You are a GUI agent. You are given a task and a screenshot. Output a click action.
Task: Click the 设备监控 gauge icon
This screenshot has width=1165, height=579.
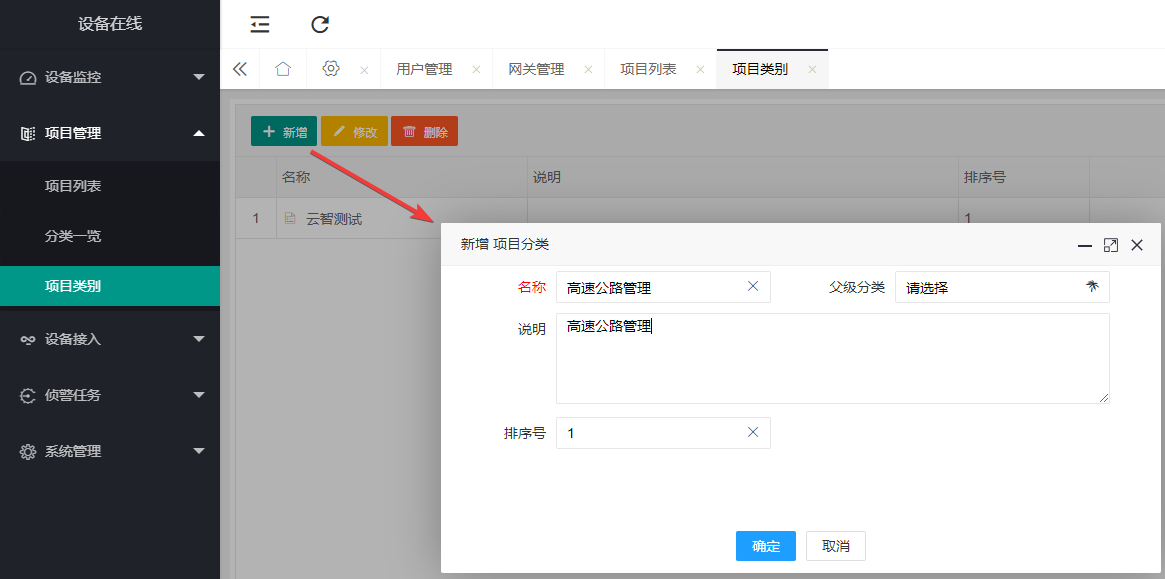27,78
